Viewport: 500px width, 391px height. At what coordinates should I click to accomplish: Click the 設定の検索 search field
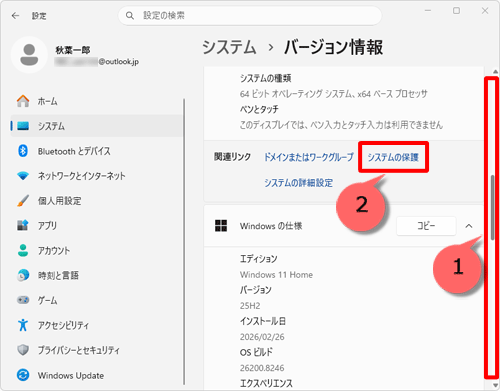[x=250, y=16]
